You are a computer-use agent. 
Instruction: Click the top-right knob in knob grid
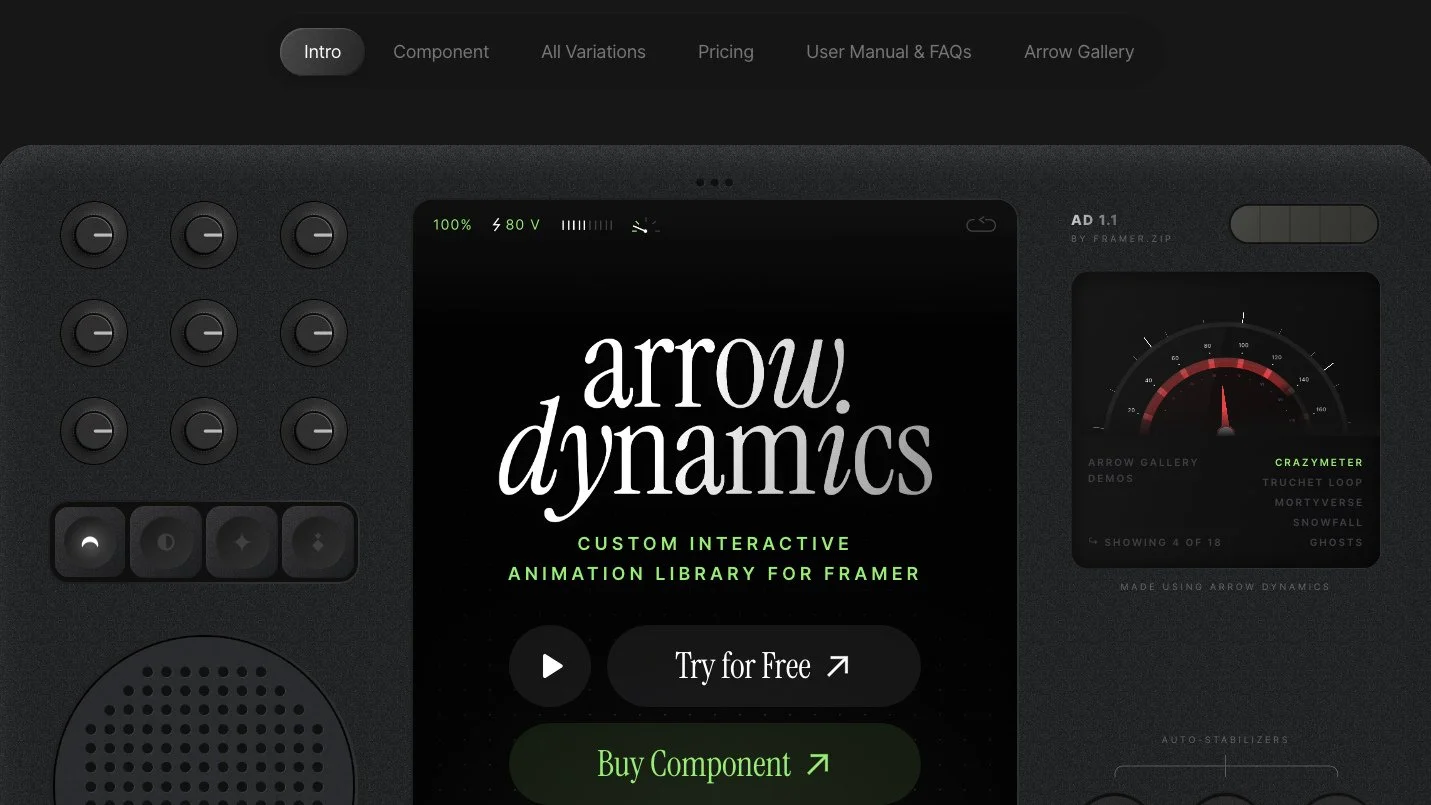point(314,236)
